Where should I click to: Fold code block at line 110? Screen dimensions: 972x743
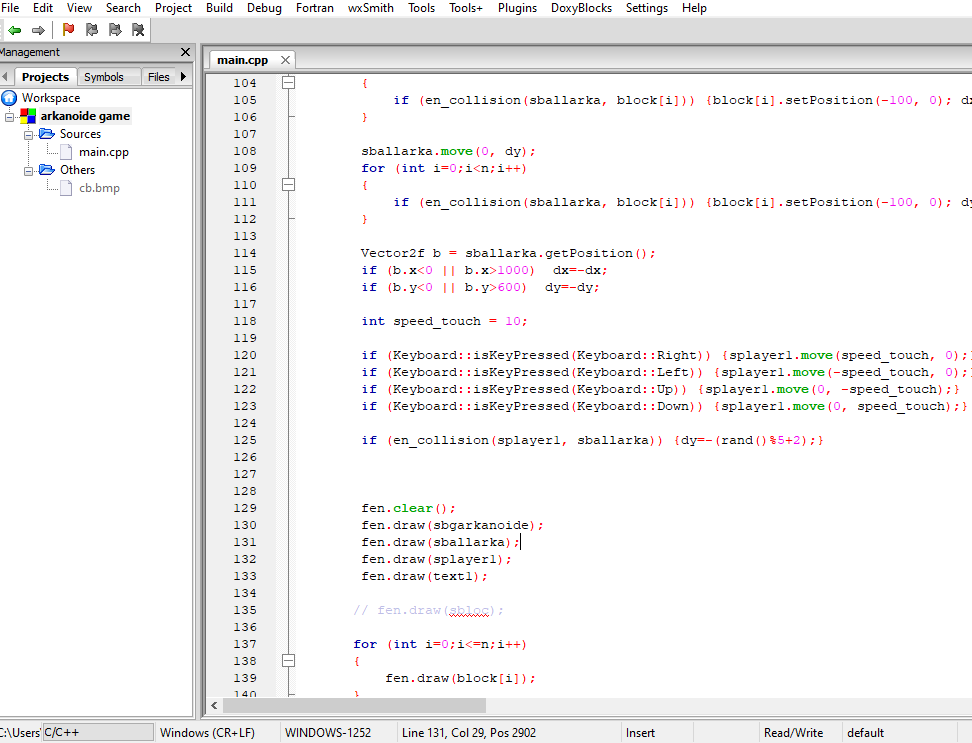click(x=288, y=185)
